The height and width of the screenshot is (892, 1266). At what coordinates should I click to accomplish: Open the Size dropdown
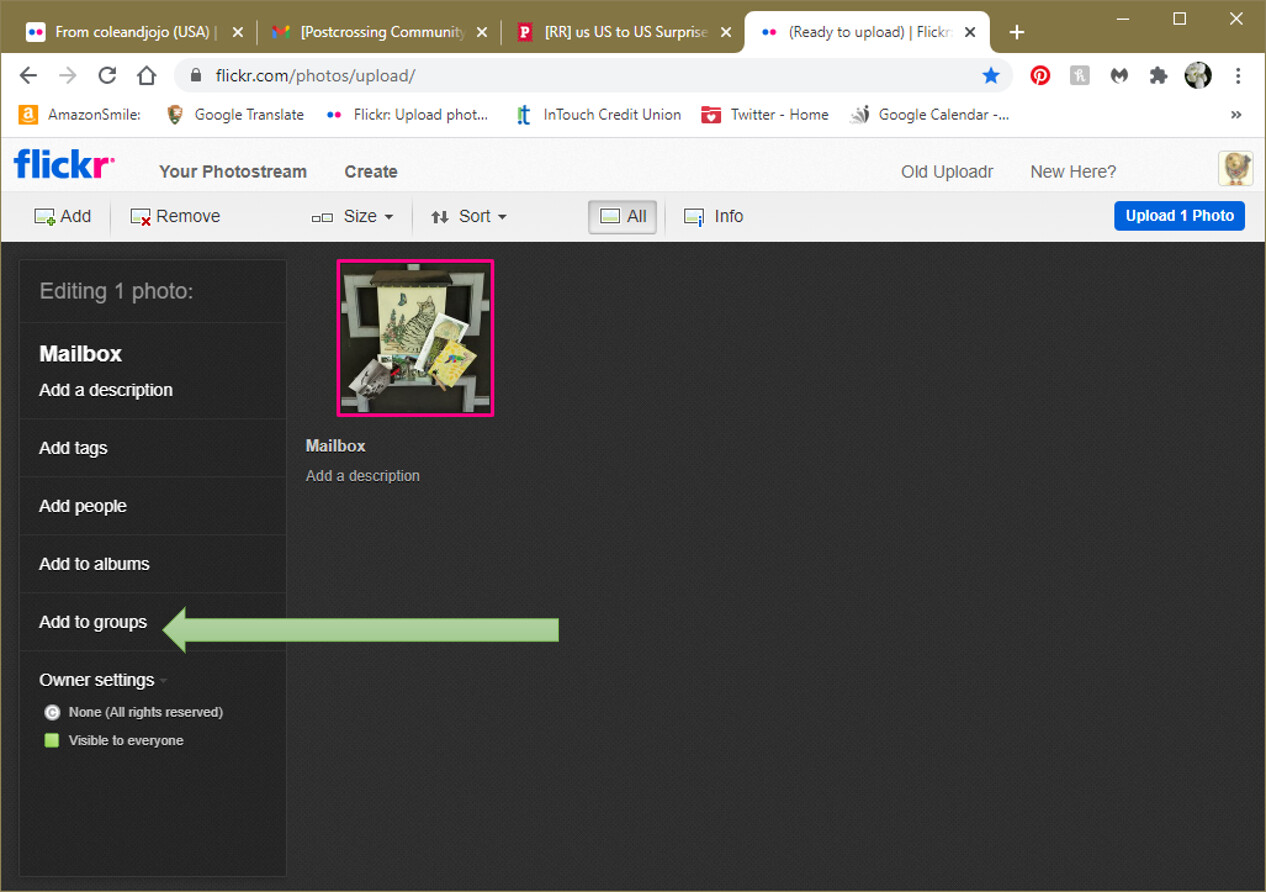coord(352,217)
